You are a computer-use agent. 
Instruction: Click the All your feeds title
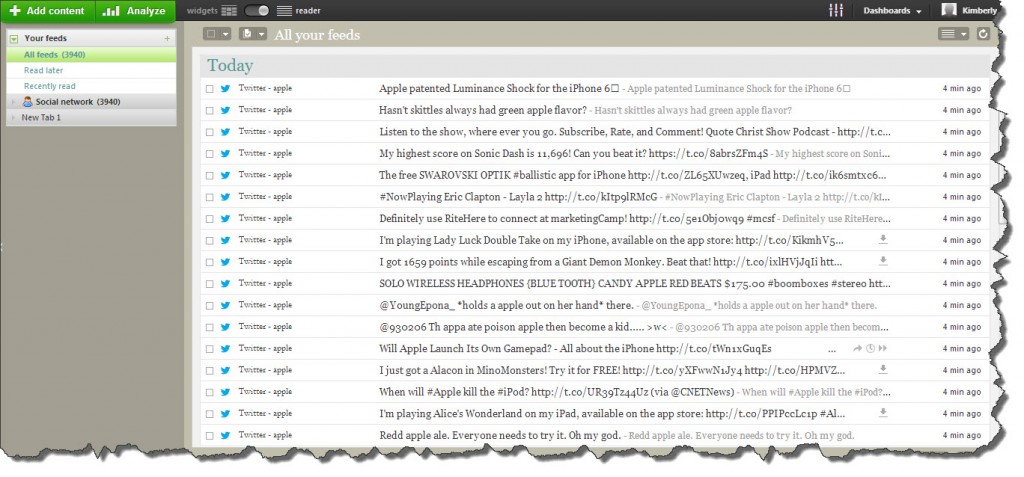(317, 35)
